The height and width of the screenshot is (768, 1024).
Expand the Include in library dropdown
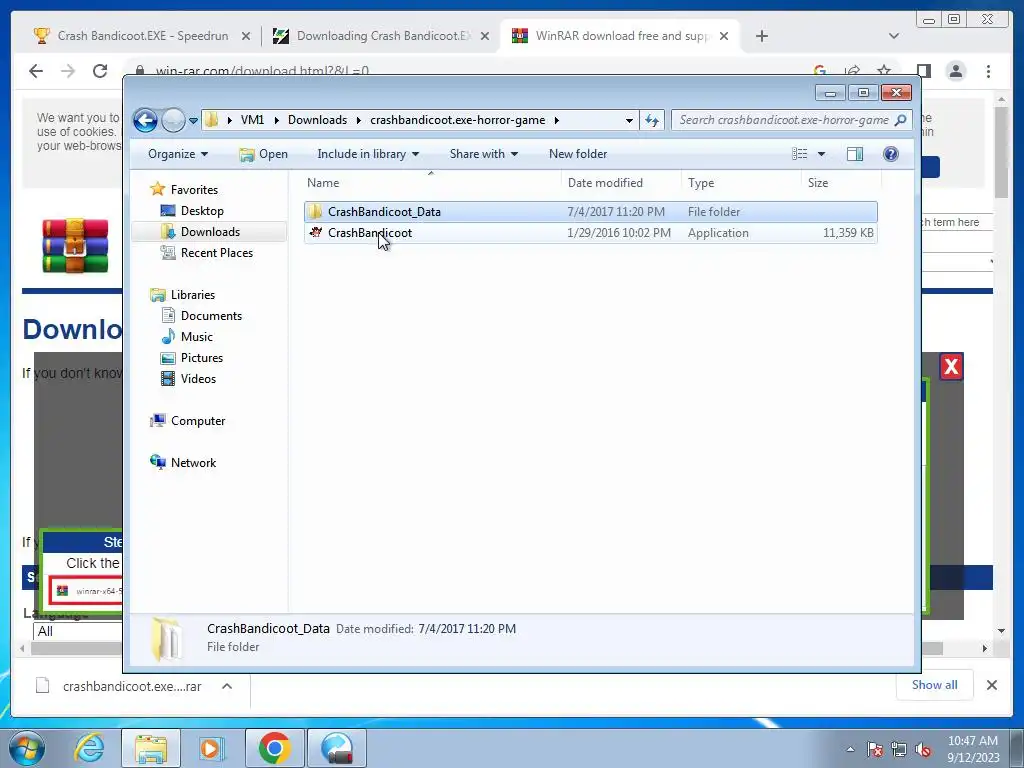tap(368, 154)
